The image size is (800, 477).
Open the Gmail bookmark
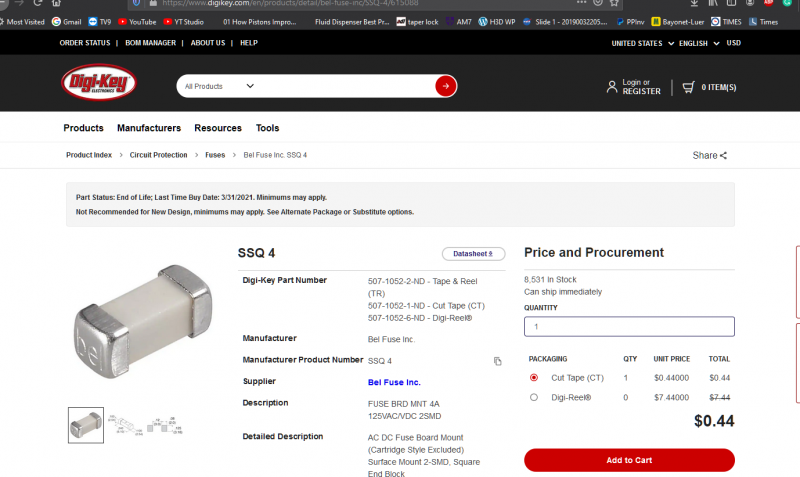(66, 21)
